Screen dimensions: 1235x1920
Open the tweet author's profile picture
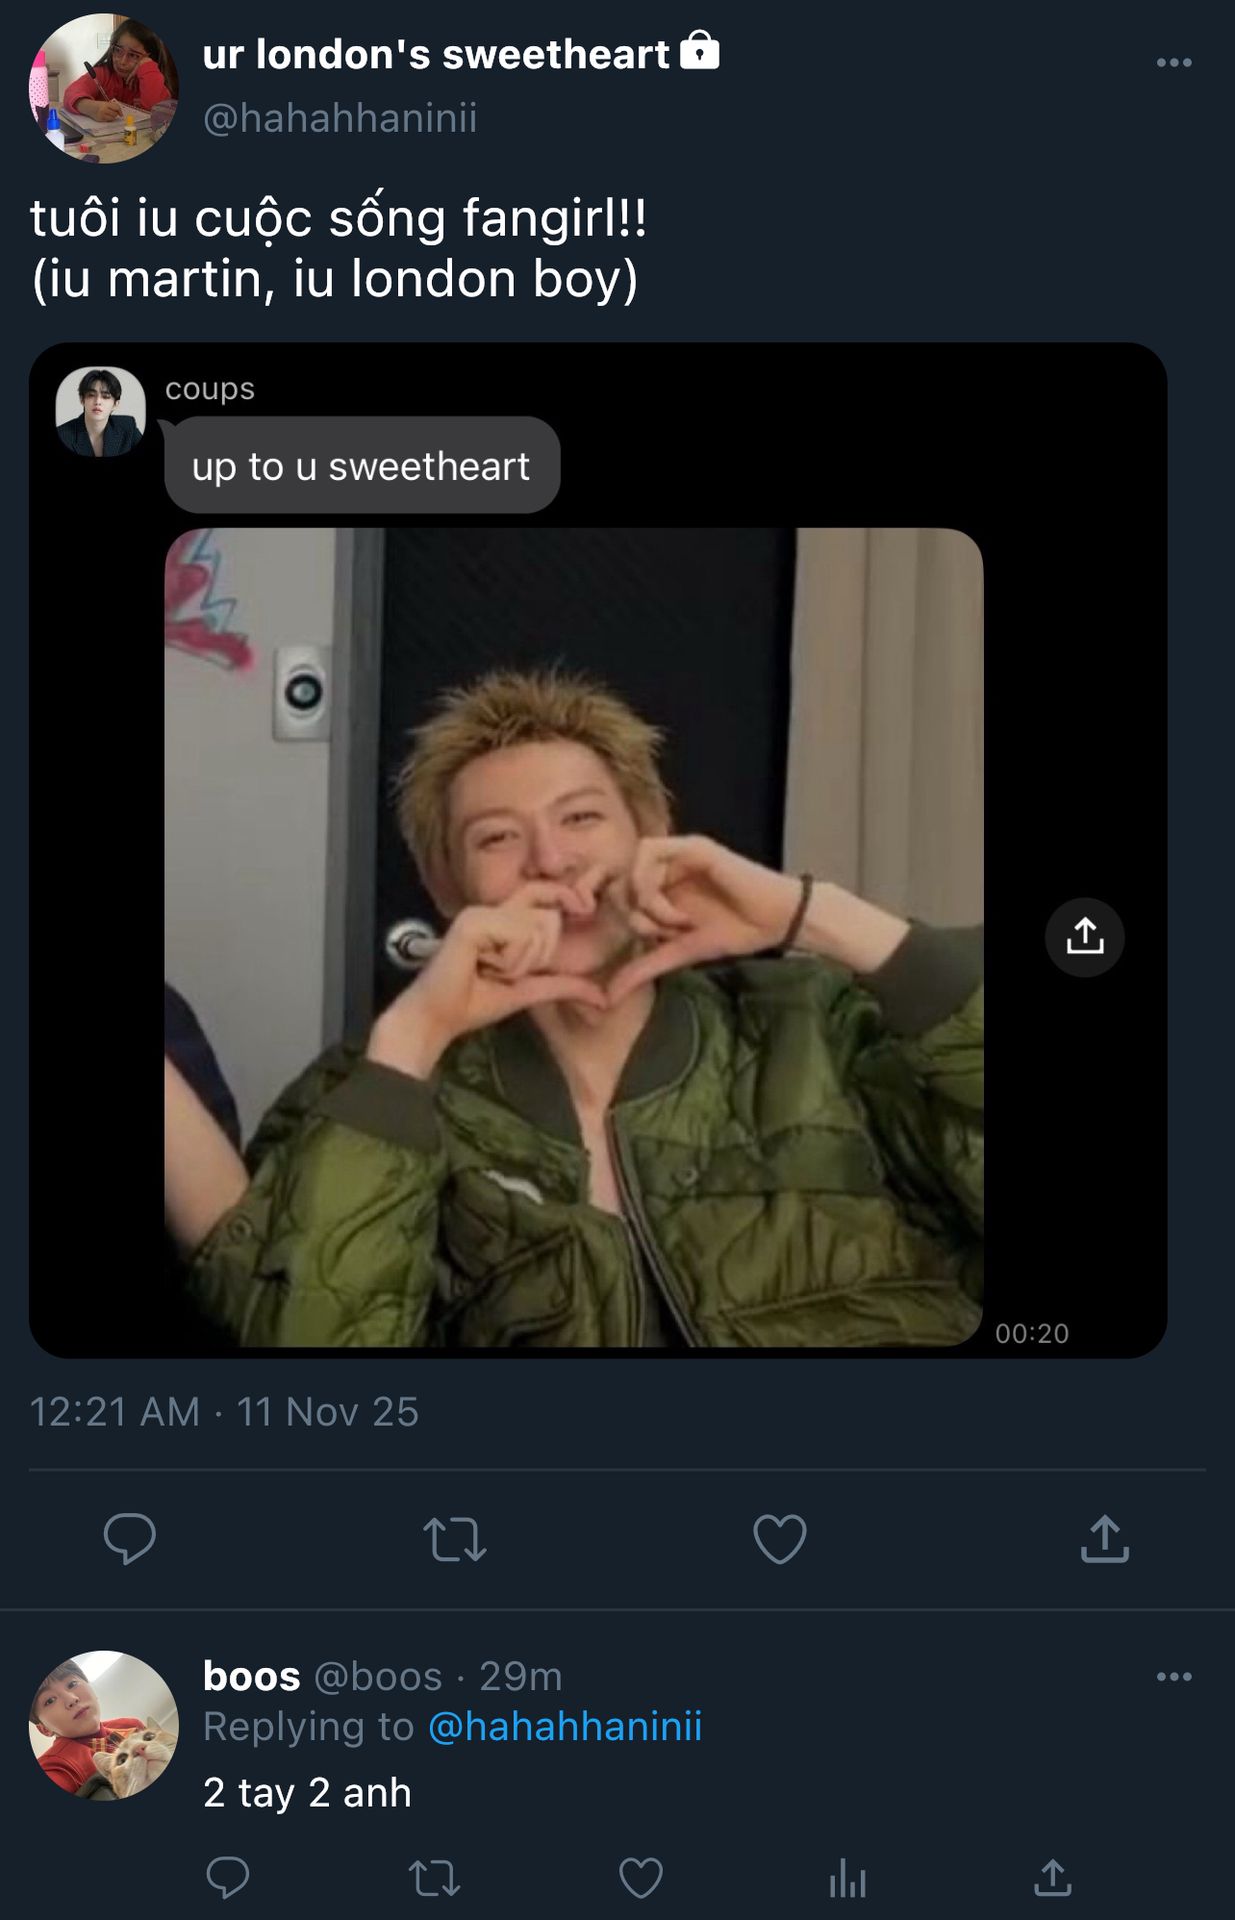103,88
